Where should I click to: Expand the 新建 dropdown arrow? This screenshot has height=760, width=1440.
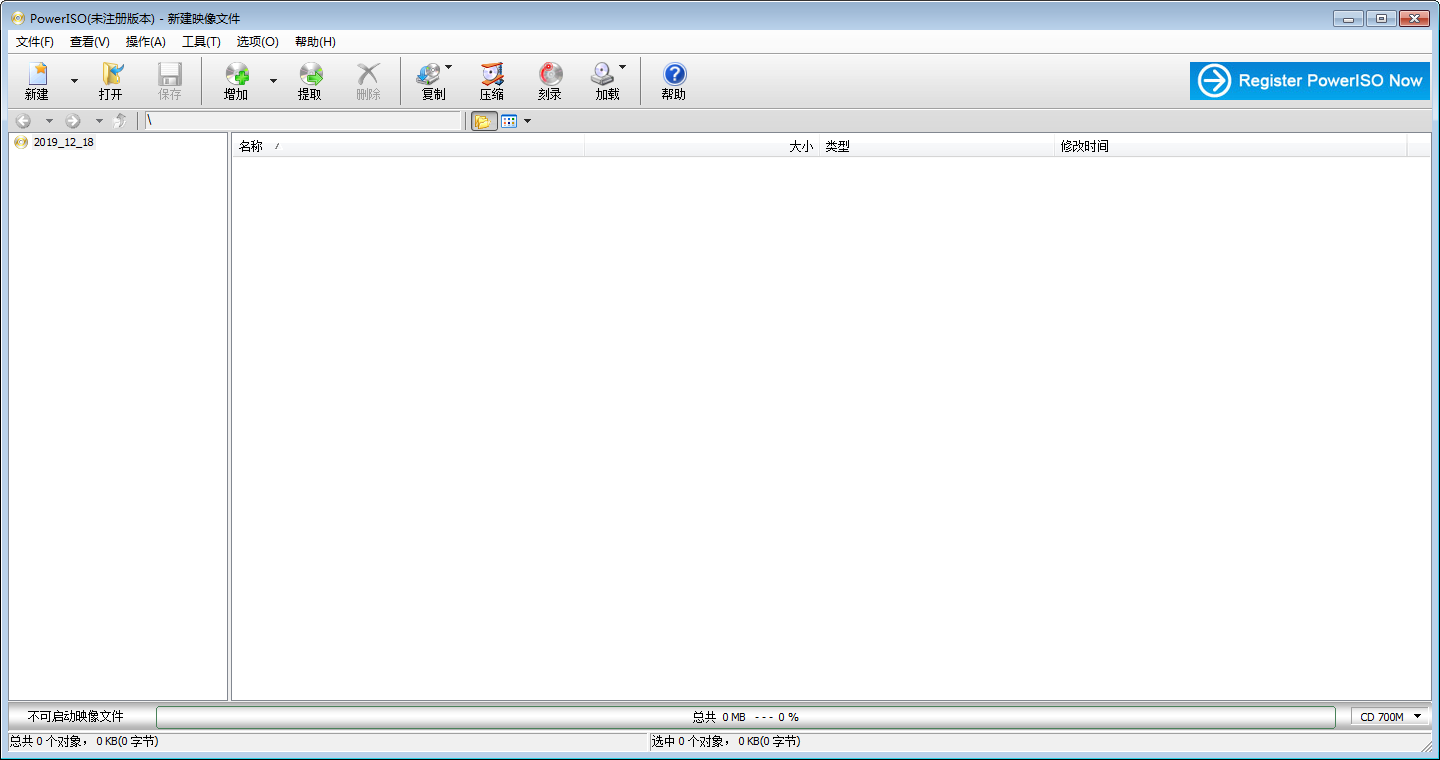click(x=74, y=81)
